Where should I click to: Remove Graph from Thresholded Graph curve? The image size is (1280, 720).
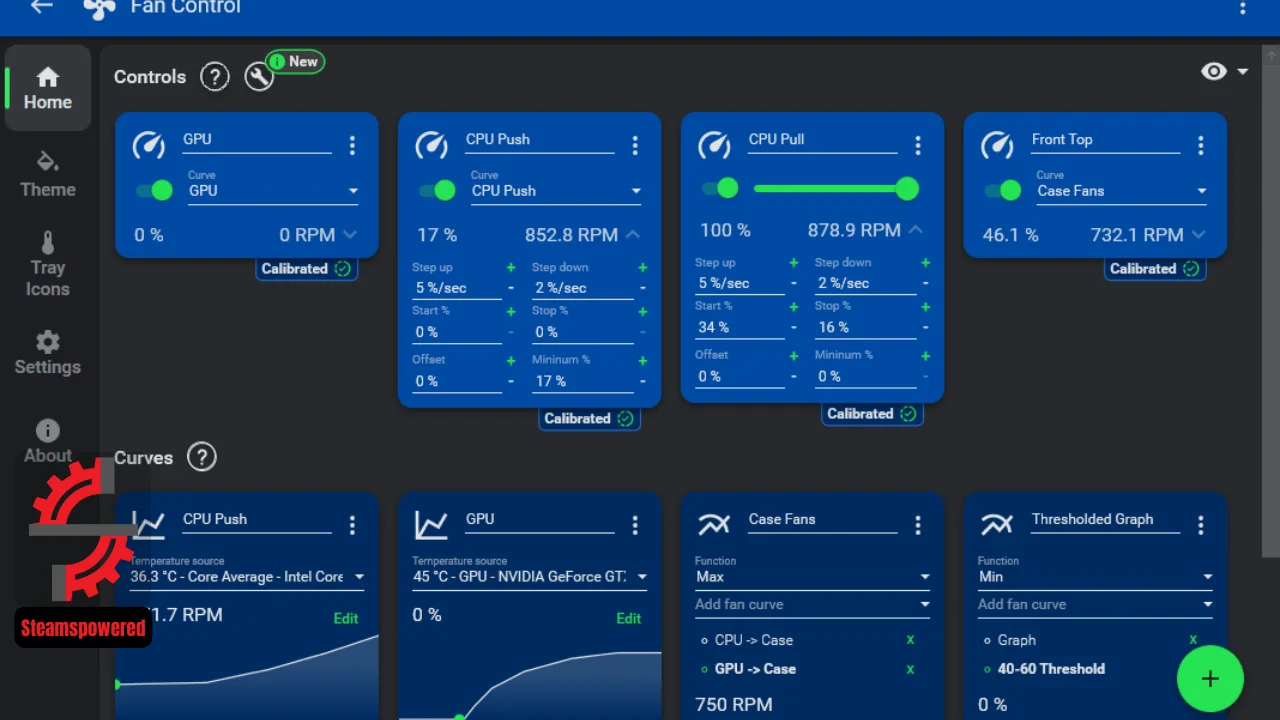(x=1193, y=640)
